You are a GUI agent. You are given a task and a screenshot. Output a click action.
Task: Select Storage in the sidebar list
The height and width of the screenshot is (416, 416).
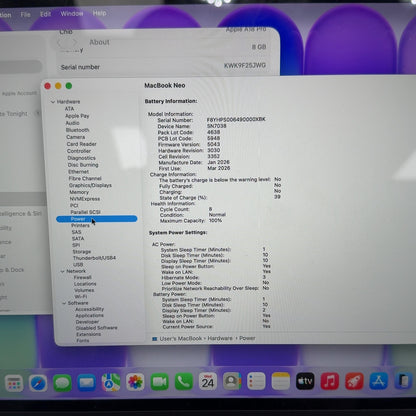click(x=82, y=252)
